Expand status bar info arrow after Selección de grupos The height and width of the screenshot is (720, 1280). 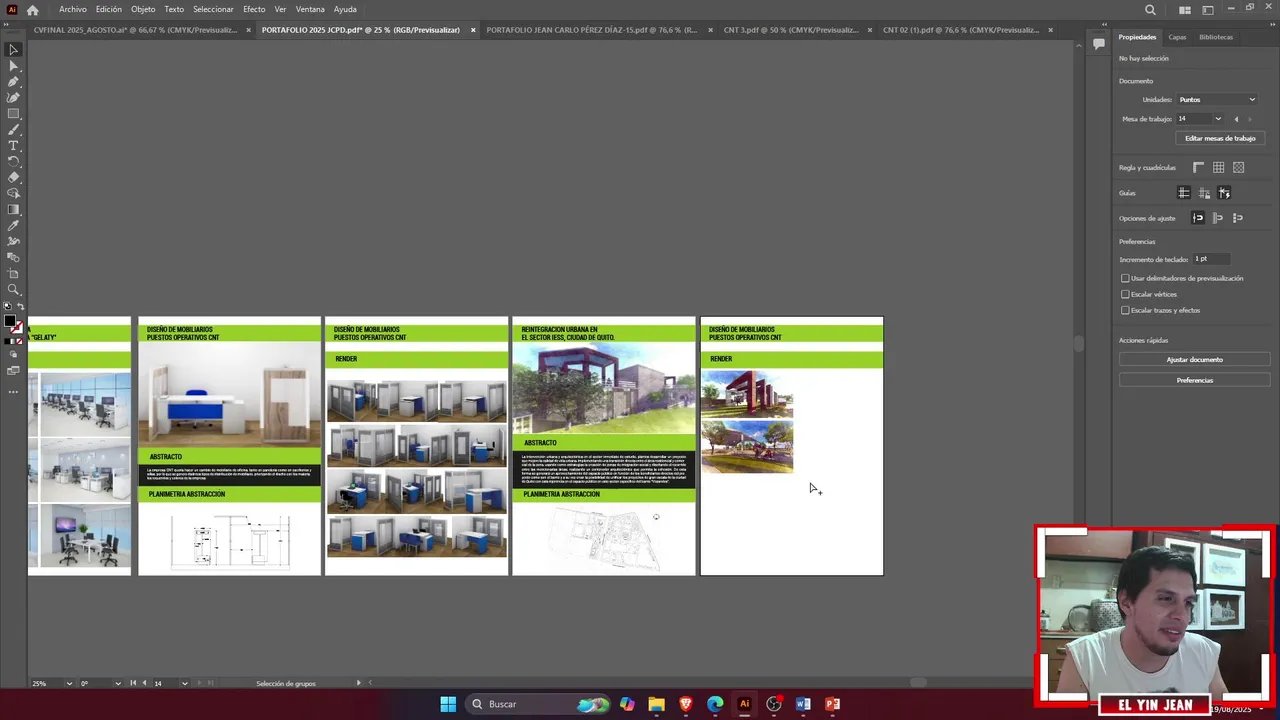click(358, 683)
